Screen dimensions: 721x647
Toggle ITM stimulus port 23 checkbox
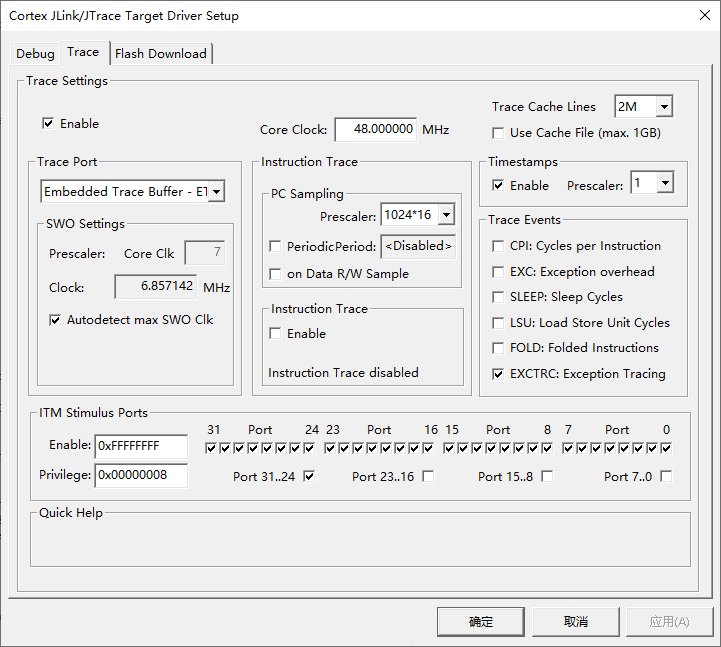point(330,448)
